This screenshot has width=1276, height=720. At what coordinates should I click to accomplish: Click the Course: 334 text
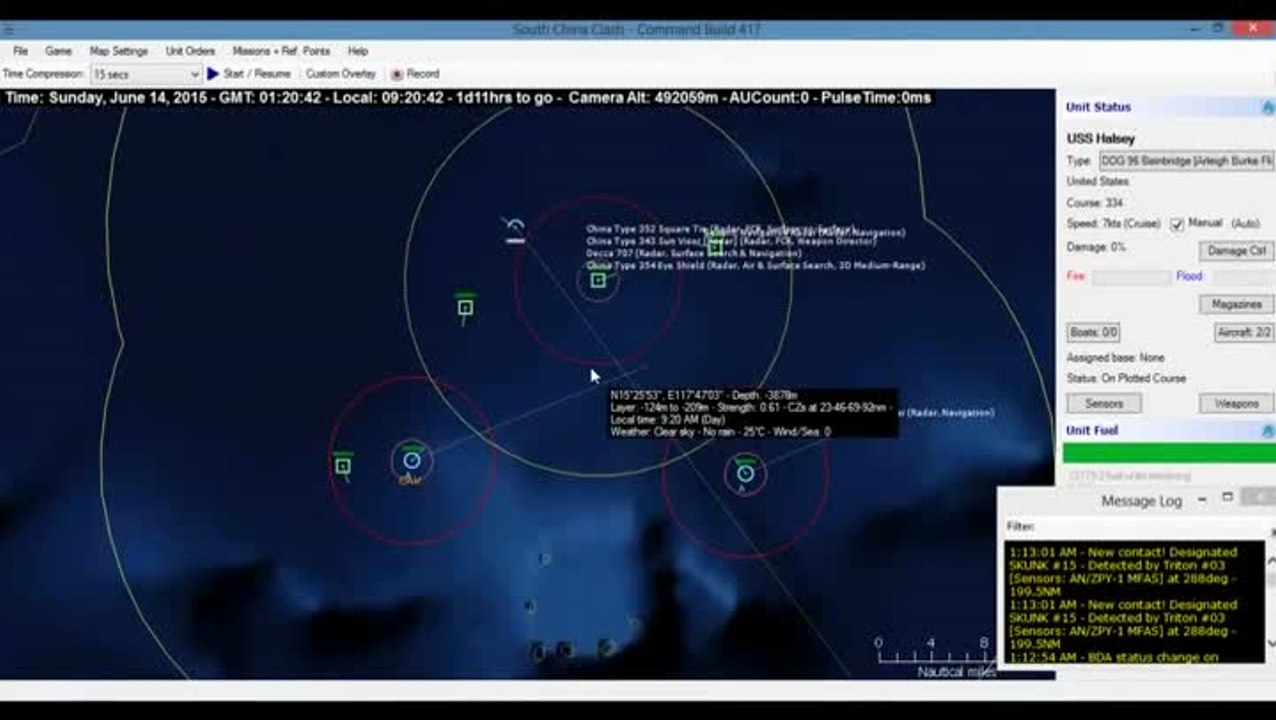[x=1095, y=203]
